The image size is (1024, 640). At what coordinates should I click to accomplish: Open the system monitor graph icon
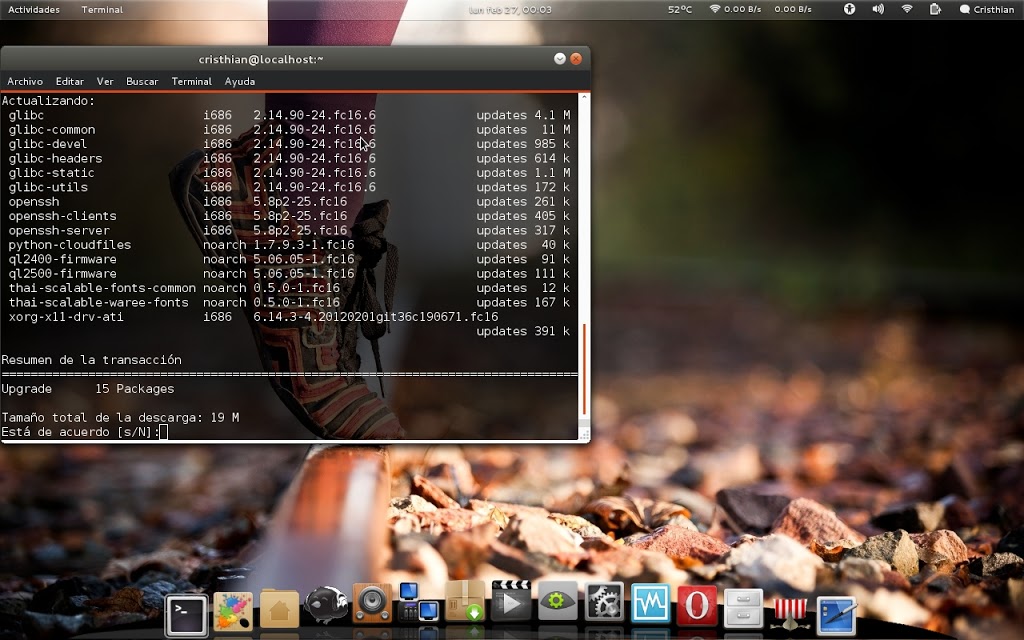[x=650, y=604]
